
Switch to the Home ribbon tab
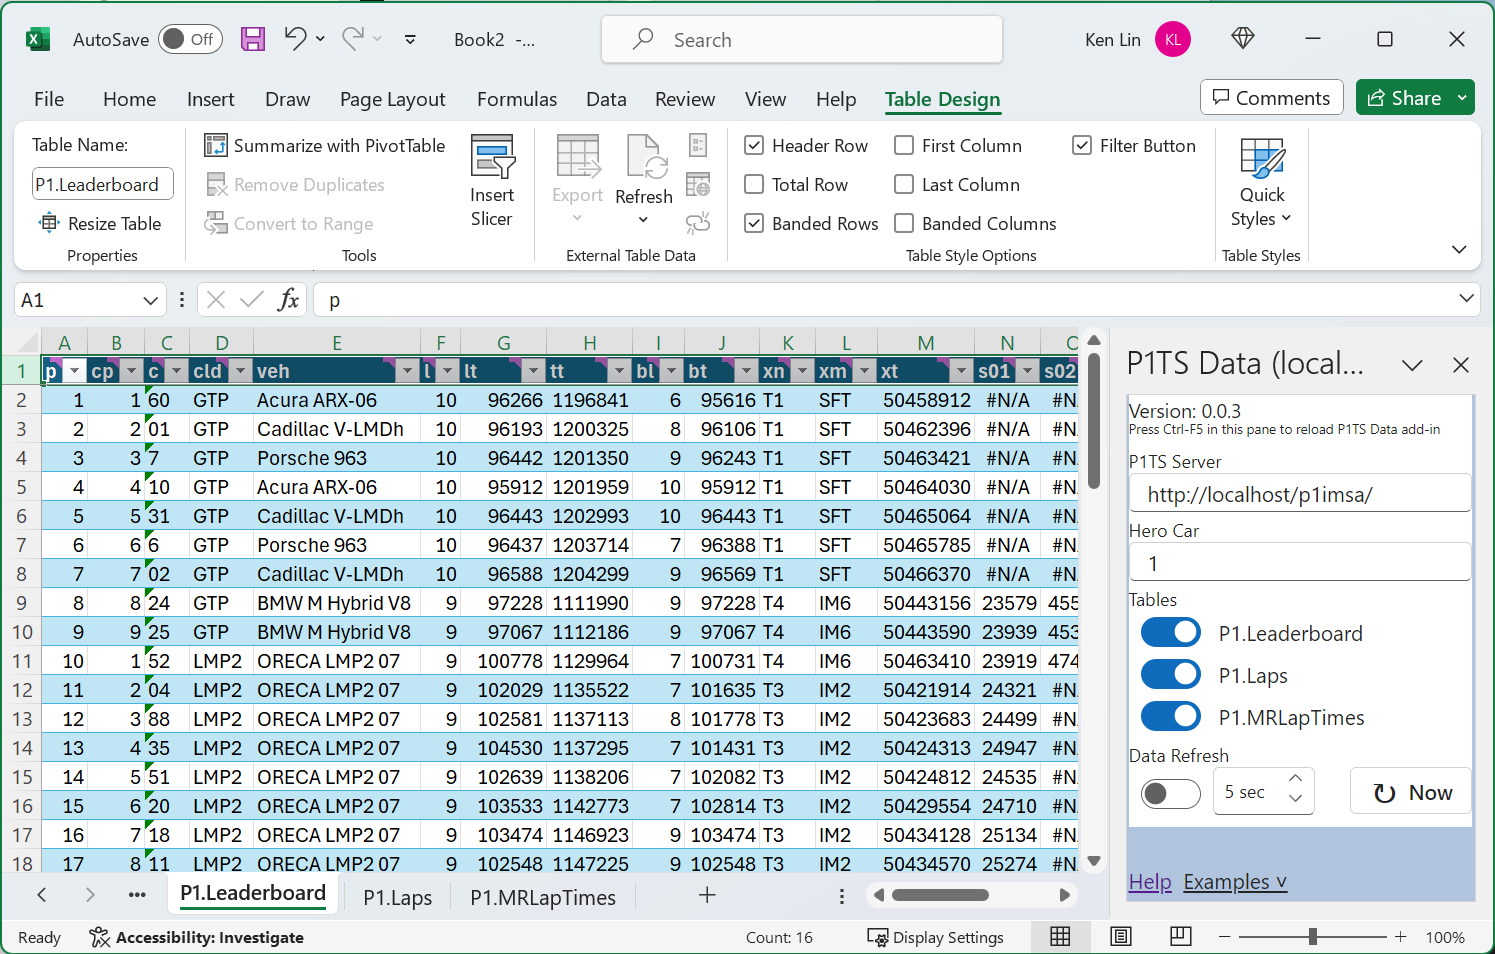coord(129,99)
